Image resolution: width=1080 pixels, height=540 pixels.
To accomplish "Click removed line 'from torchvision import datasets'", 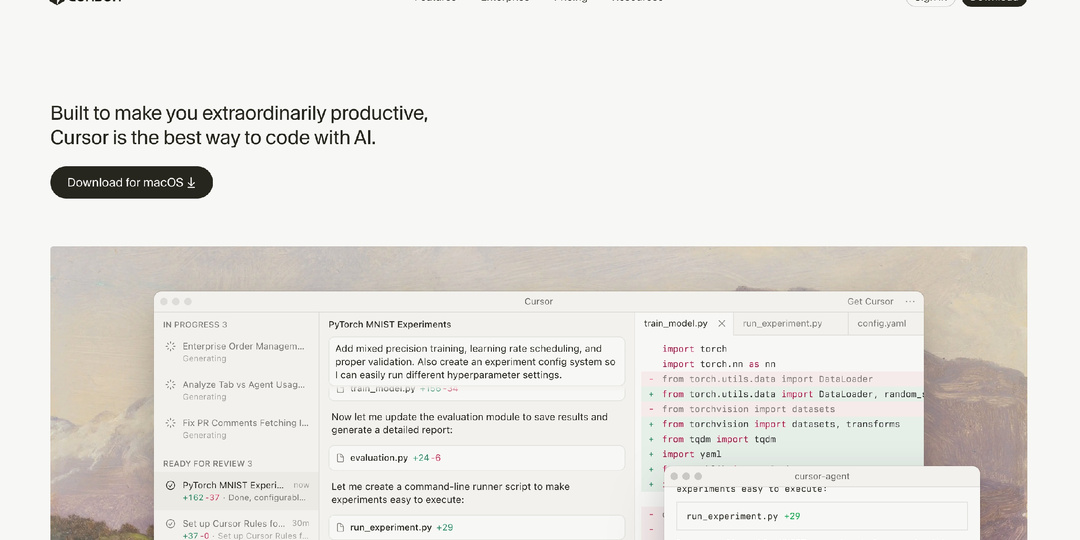I will click(x=782, y=409).
